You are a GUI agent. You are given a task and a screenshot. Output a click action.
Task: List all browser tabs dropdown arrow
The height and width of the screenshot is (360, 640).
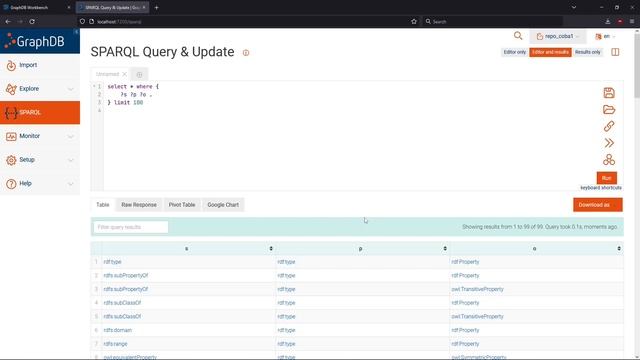(x=574, y=7)
